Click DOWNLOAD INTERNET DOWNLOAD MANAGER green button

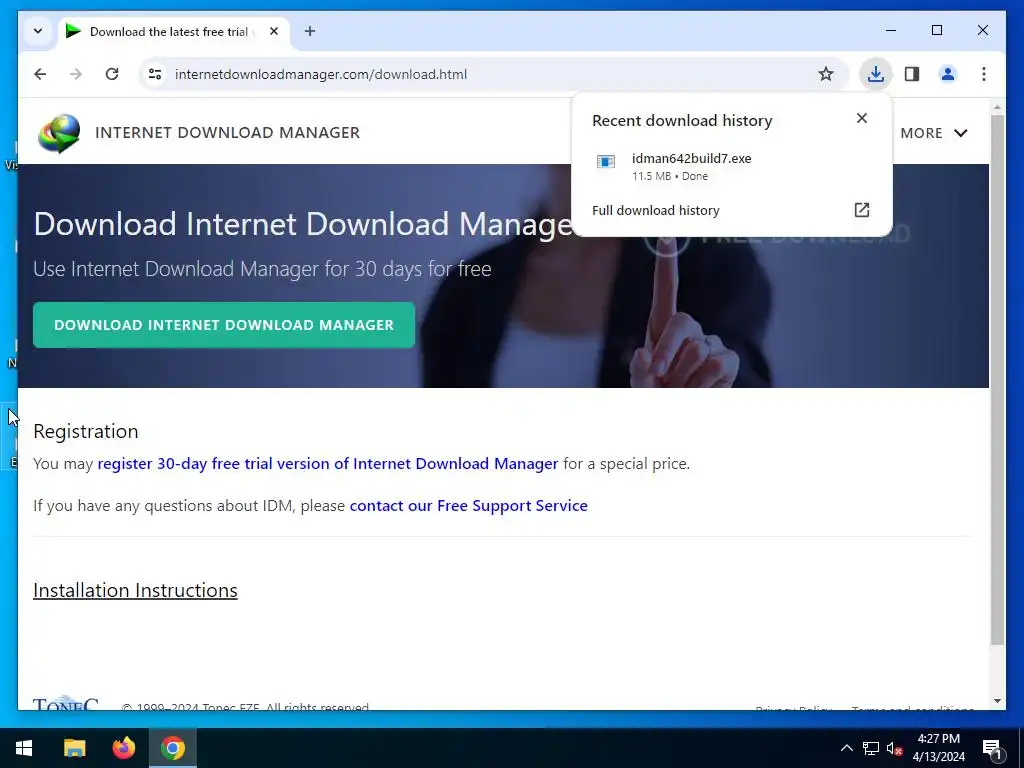tap(224, 325)
